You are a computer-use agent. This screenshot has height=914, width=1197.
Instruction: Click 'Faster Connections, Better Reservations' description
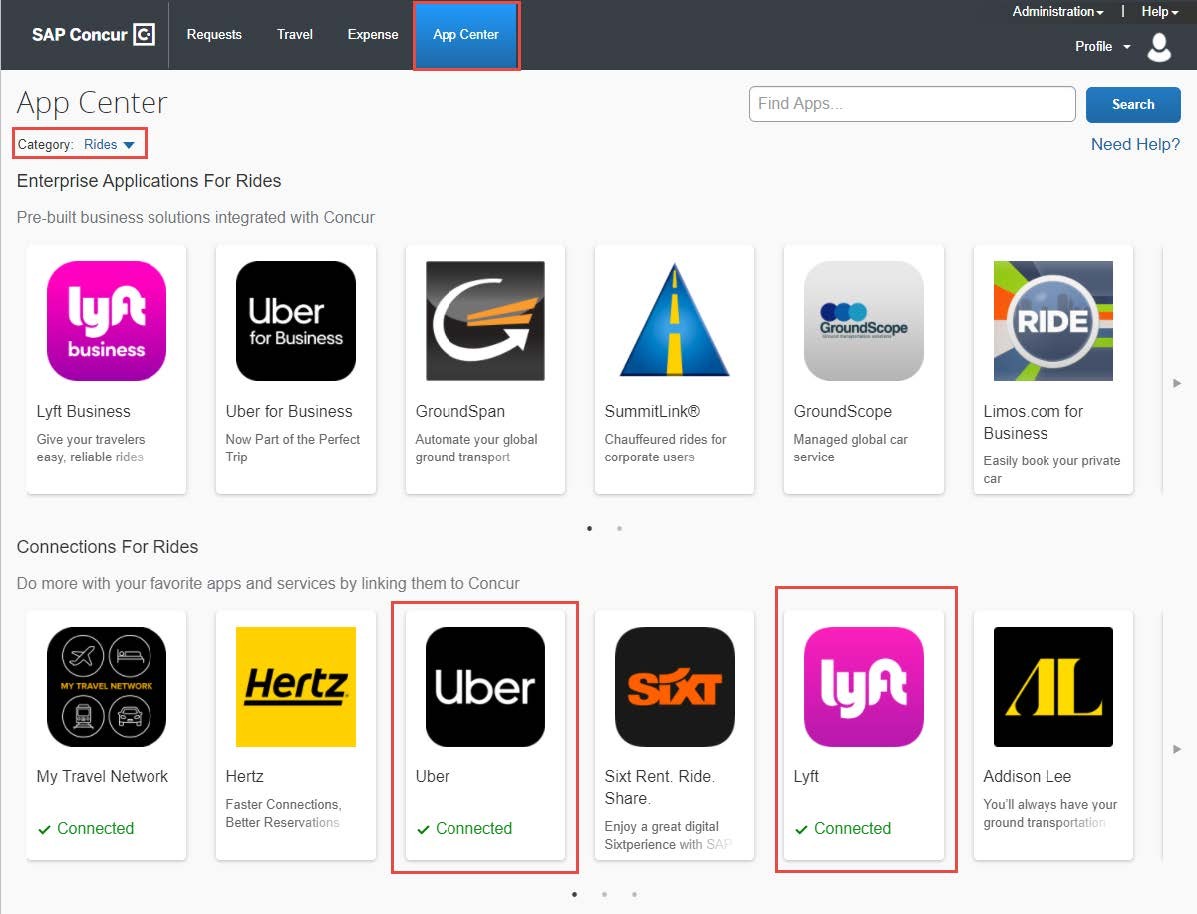tap(283, 813)
